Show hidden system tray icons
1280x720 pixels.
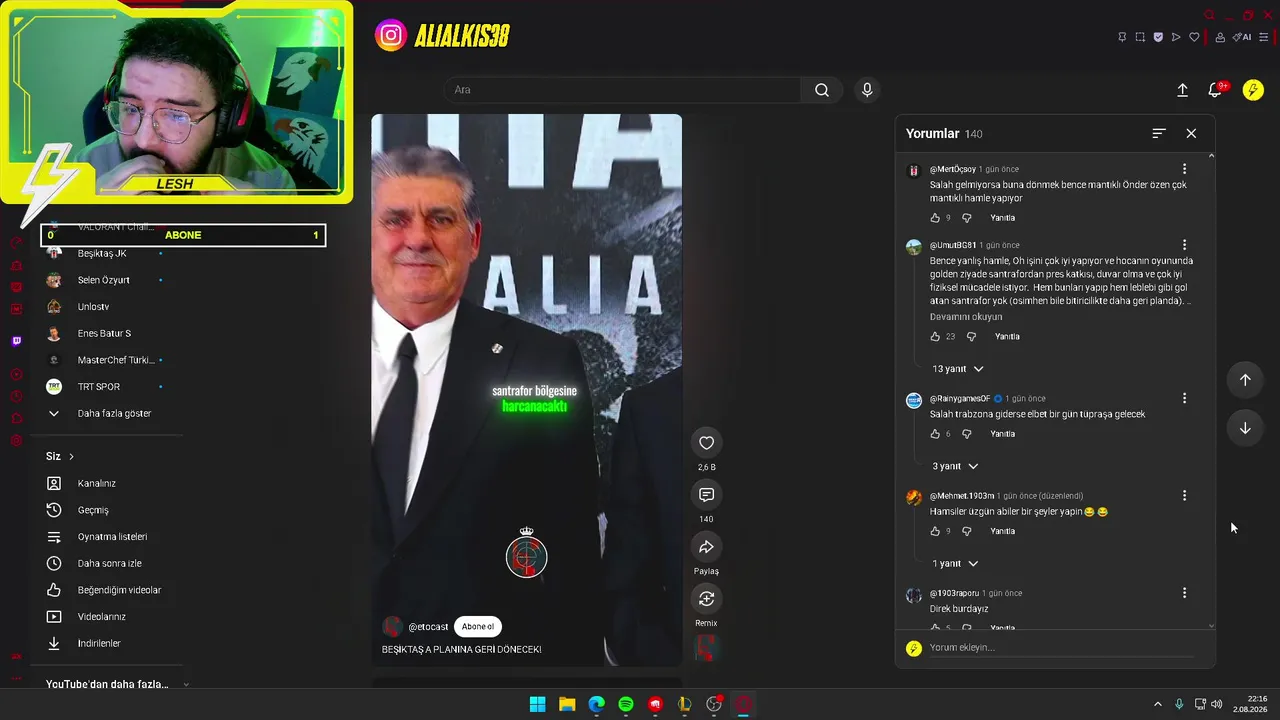click(1158, 704)
